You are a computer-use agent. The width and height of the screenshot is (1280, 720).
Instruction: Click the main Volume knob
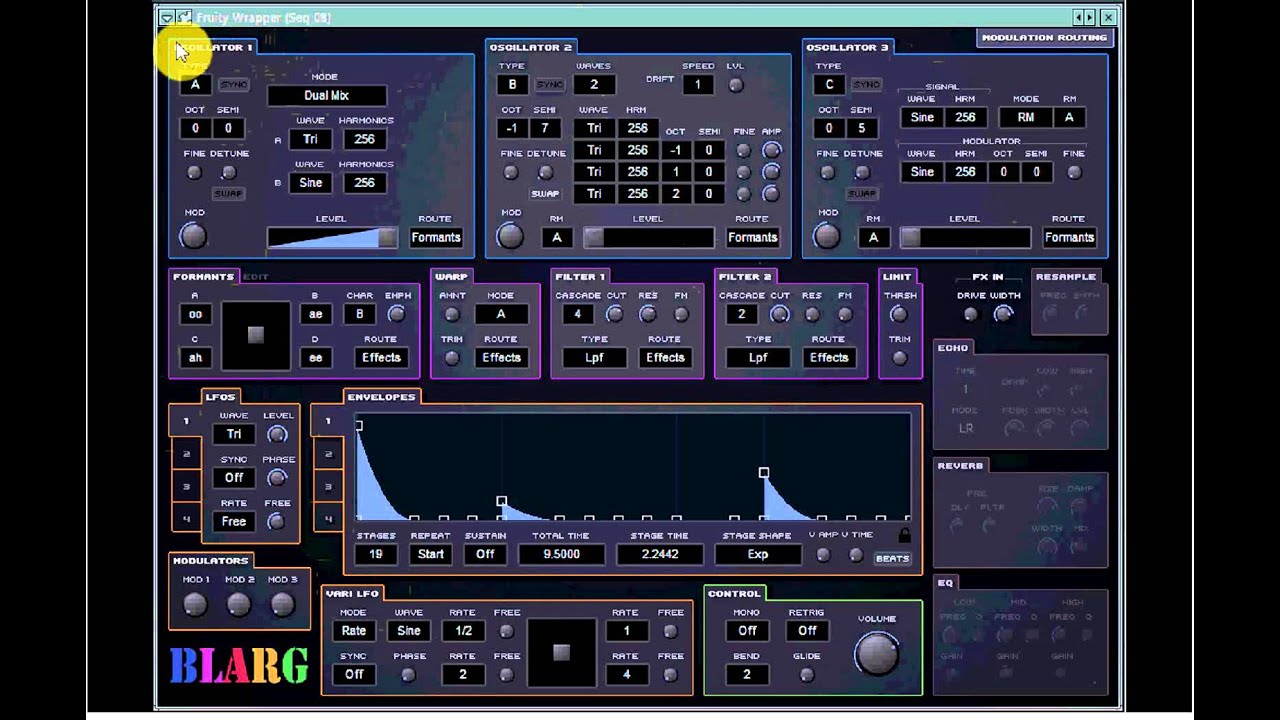[877, 653]
